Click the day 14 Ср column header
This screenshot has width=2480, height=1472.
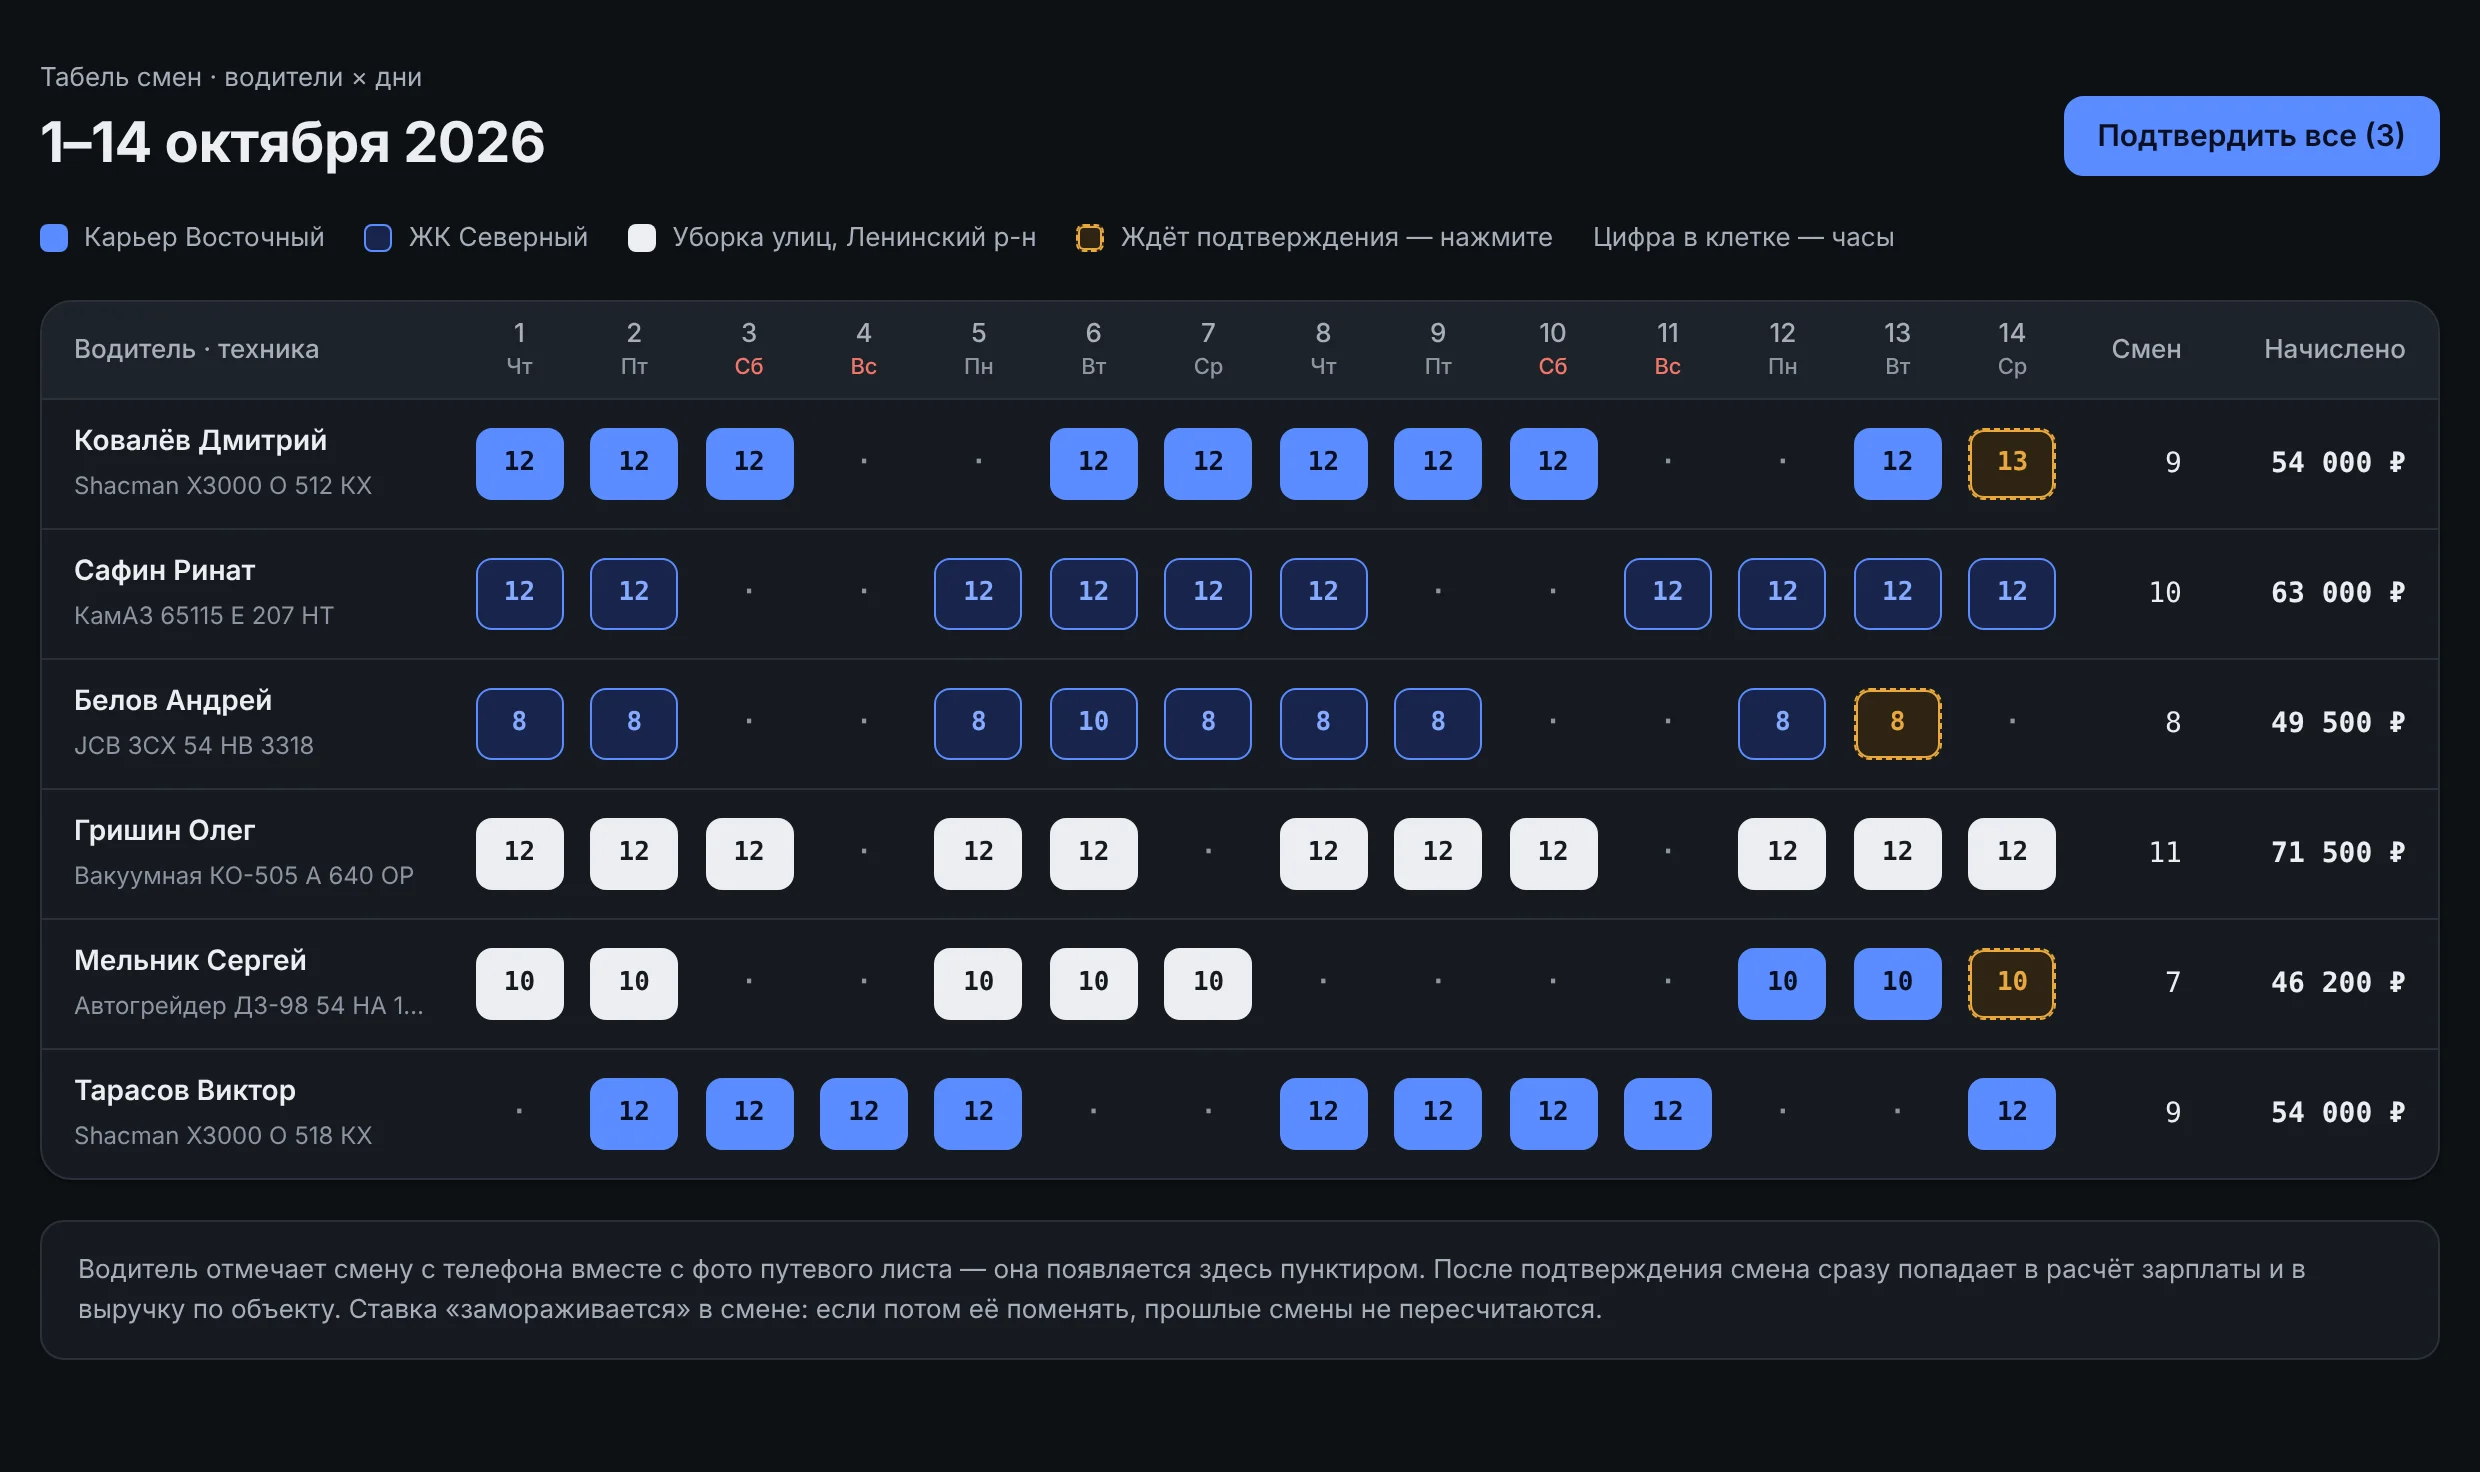point(2011,349)
